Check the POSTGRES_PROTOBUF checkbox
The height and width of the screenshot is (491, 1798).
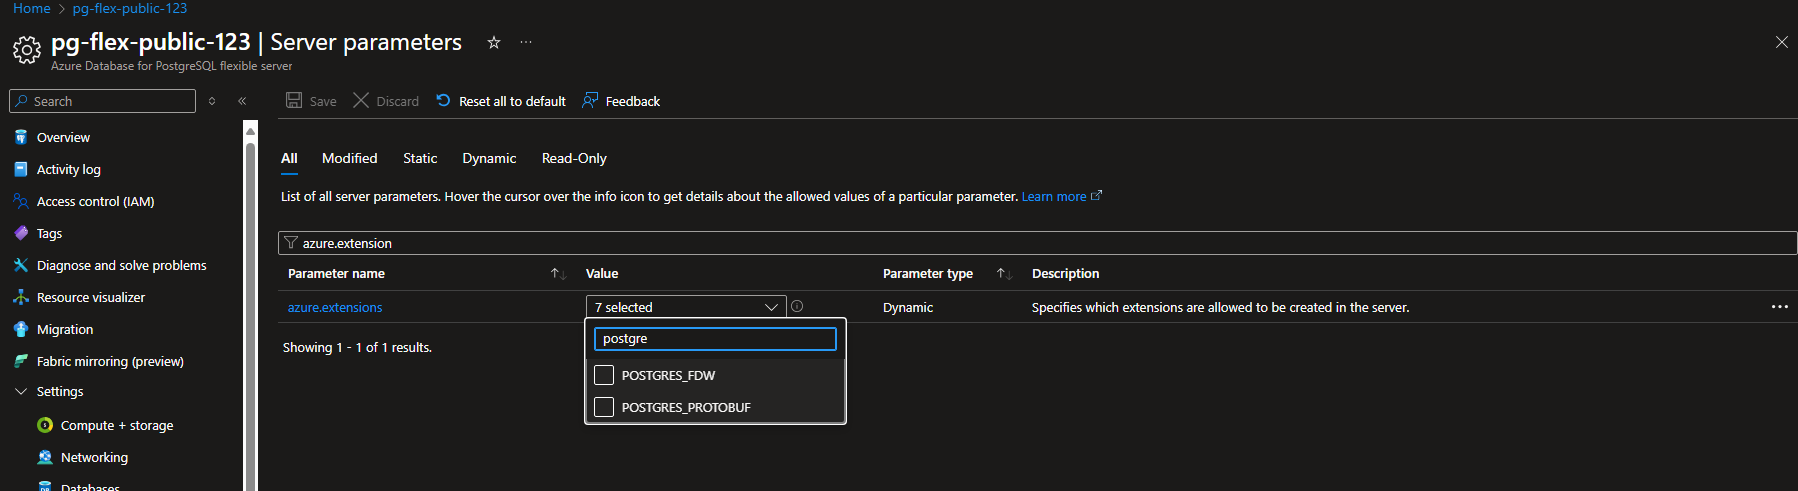pyautogui.click(x=604, y=407)
